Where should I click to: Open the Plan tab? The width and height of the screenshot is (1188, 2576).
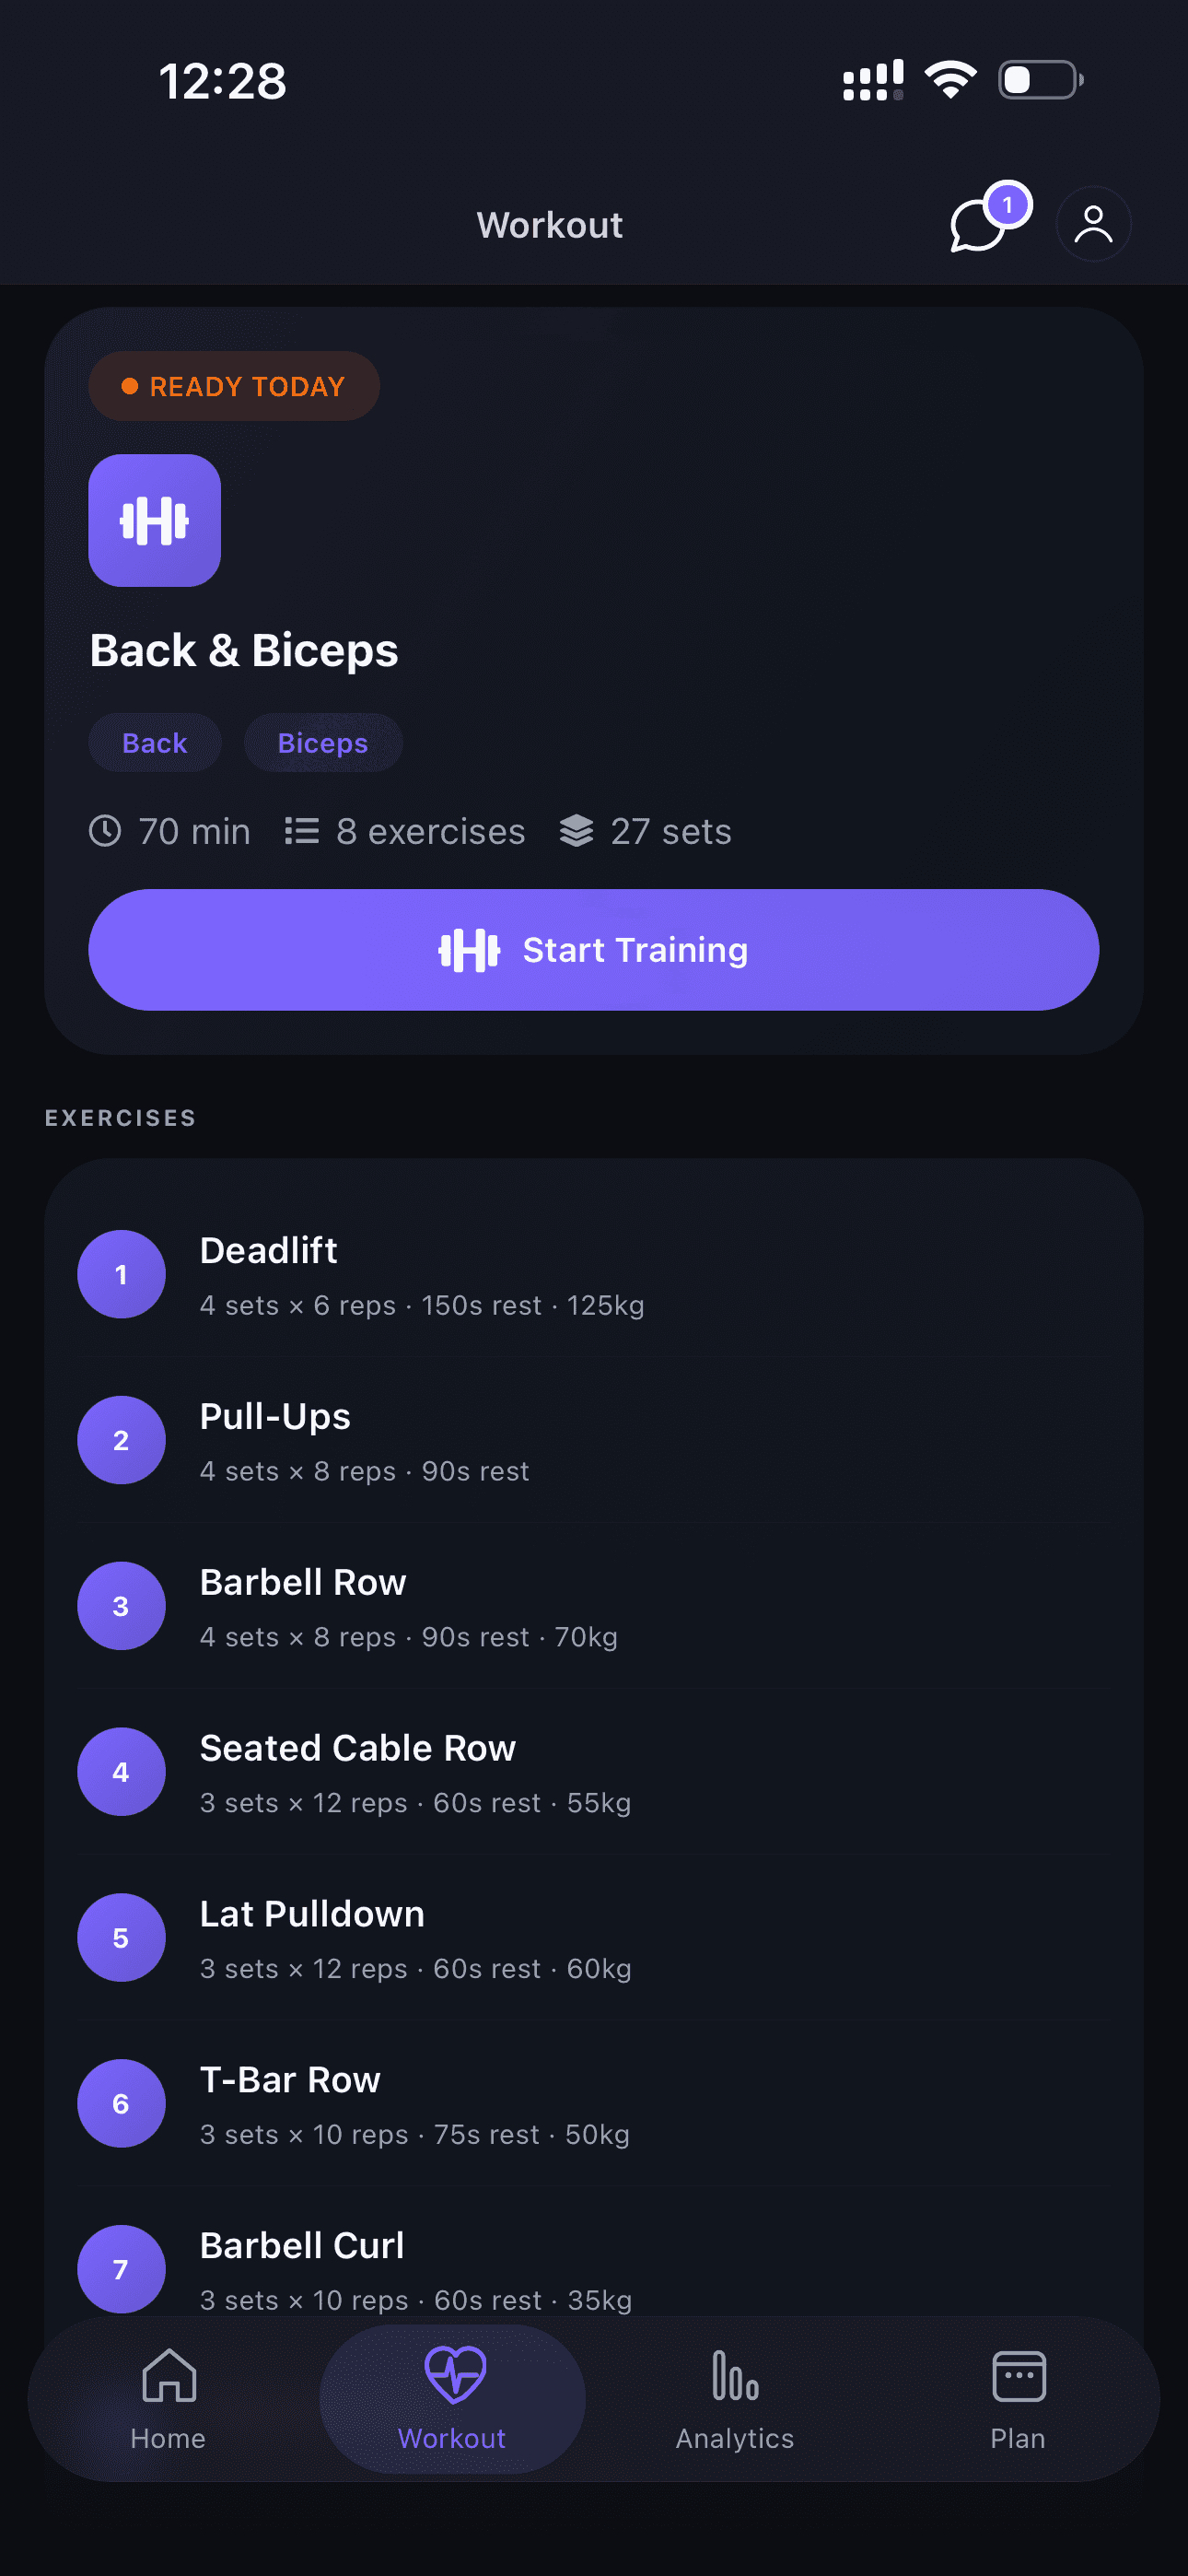click(1018, 2398)
